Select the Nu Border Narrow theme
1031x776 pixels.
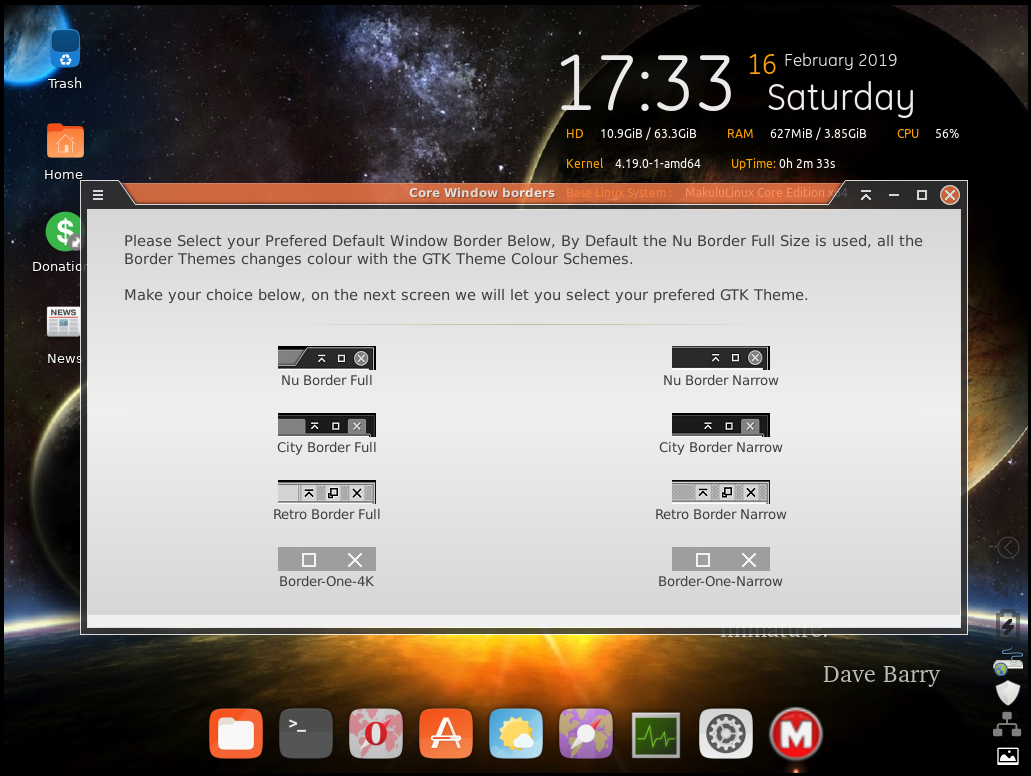720,357
